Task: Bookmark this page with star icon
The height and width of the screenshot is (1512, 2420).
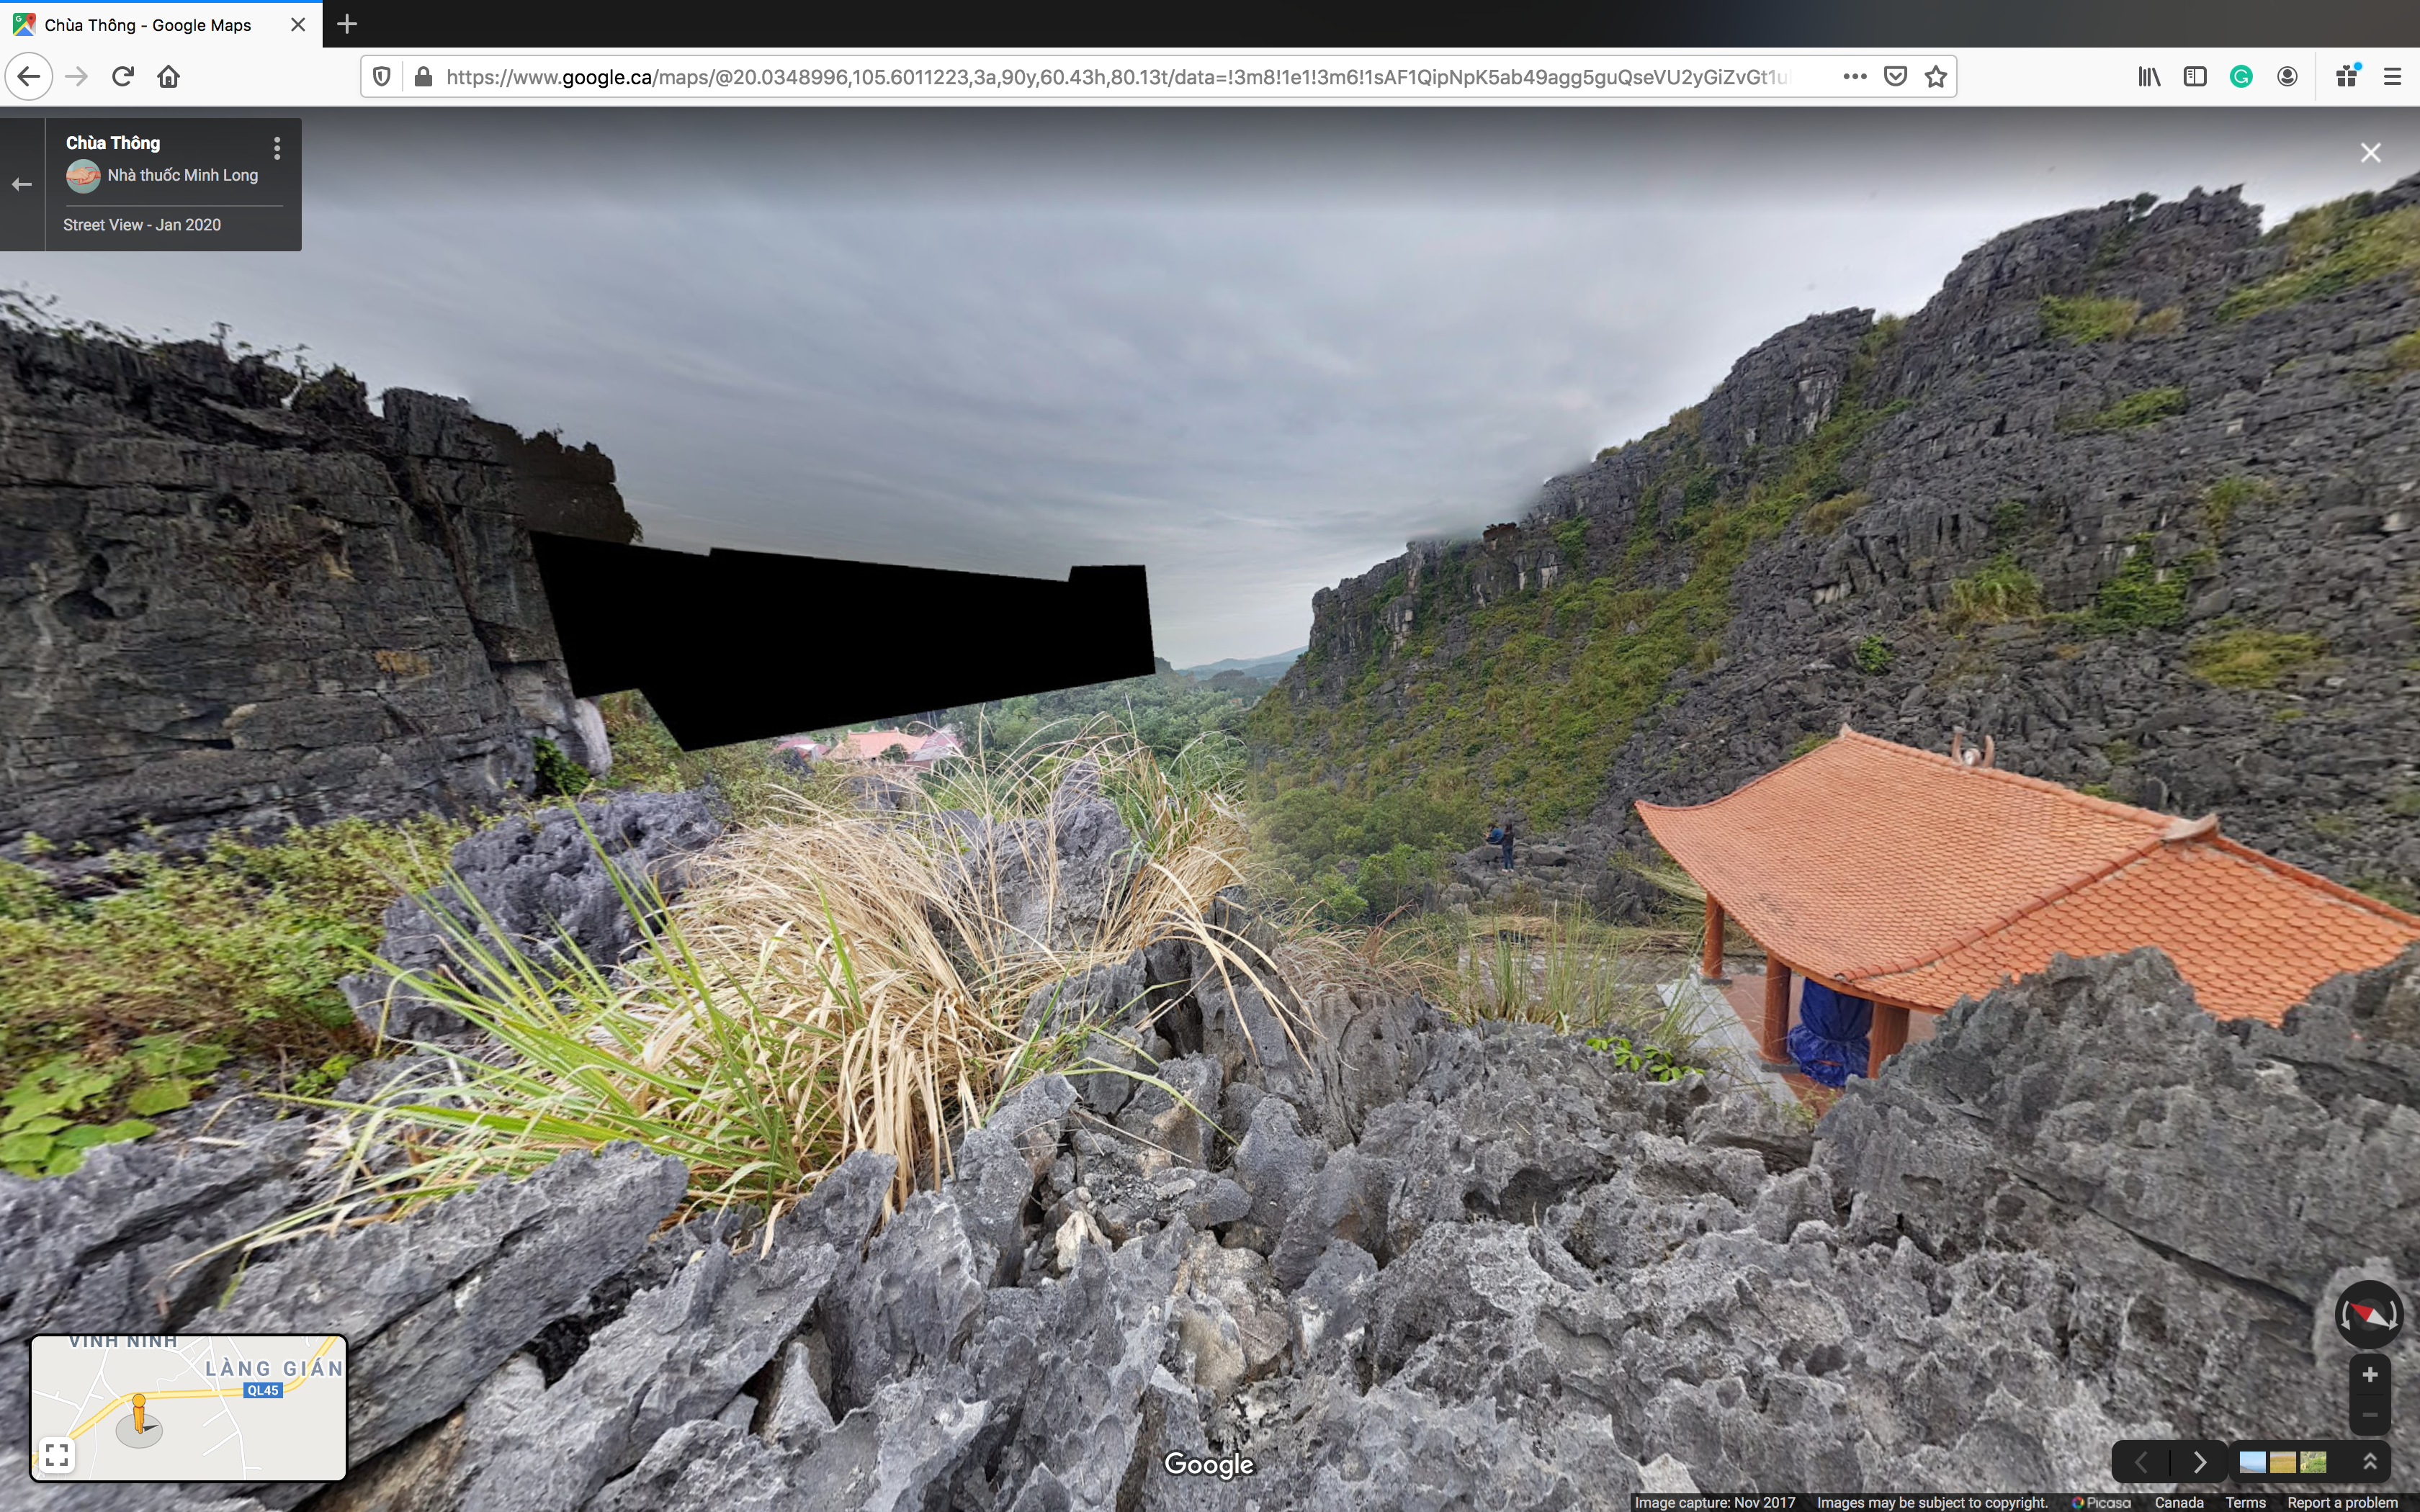Action: (1936, 77)
